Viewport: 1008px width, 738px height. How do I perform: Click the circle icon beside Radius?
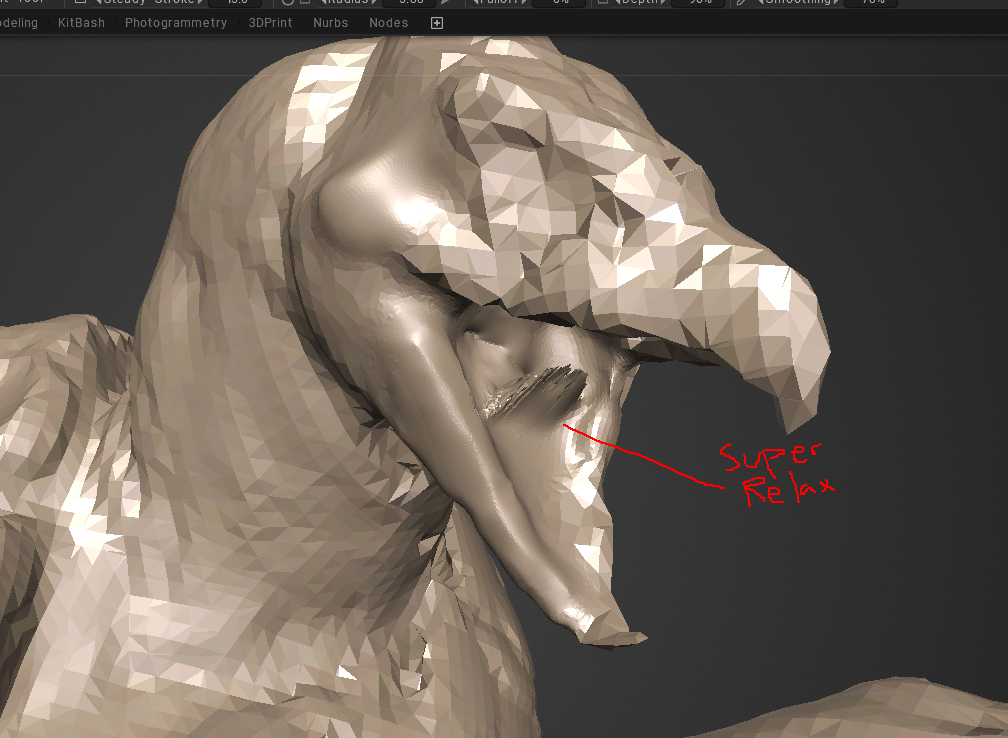[288, 2]
